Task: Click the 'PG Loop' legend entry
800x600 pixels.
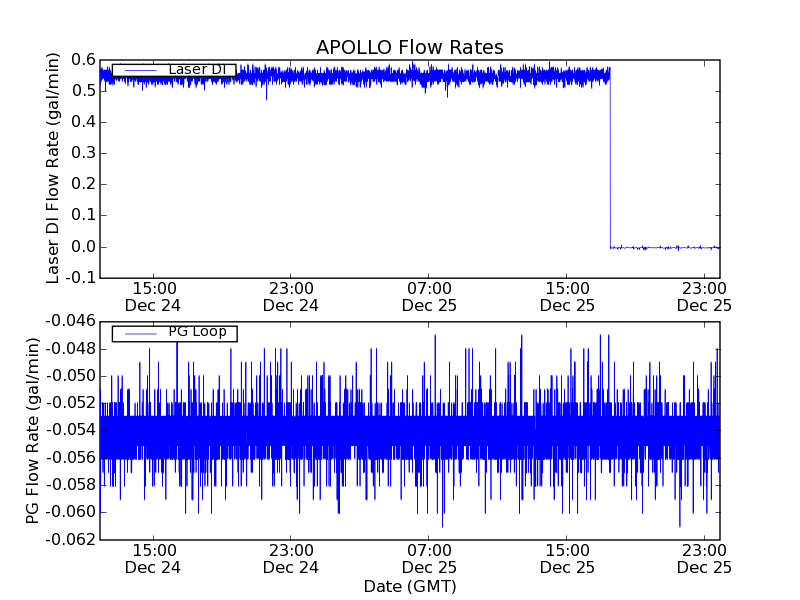Action: click(174, 333)
